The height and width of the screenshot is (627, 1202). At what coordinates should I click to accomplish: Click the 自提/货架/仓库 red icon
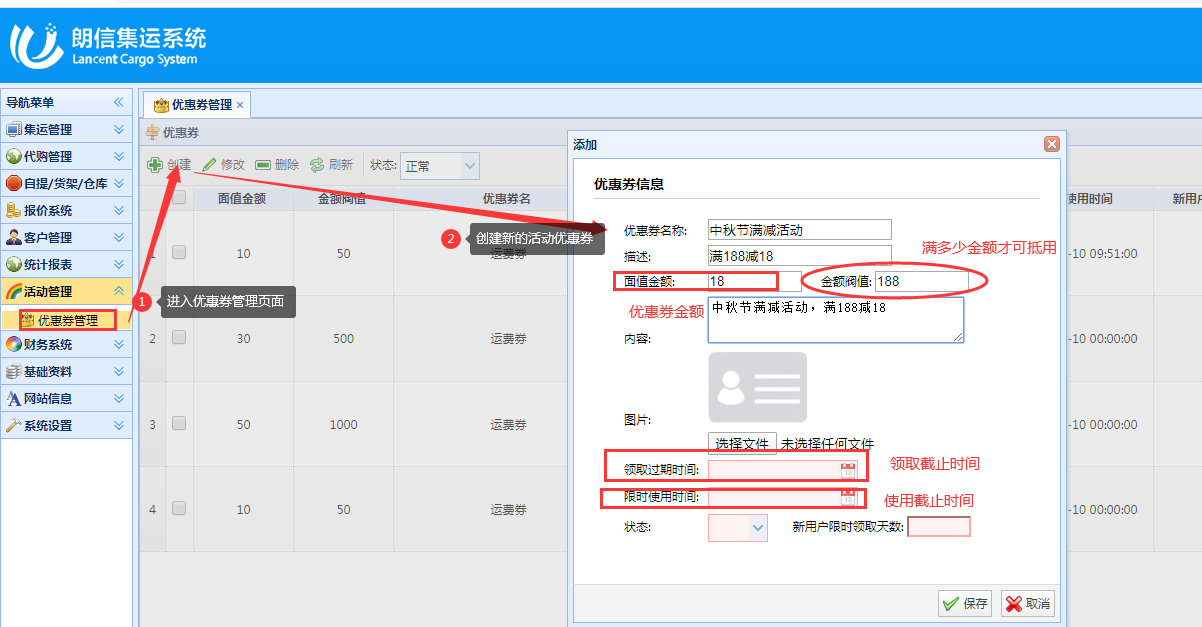pos(14,183)
